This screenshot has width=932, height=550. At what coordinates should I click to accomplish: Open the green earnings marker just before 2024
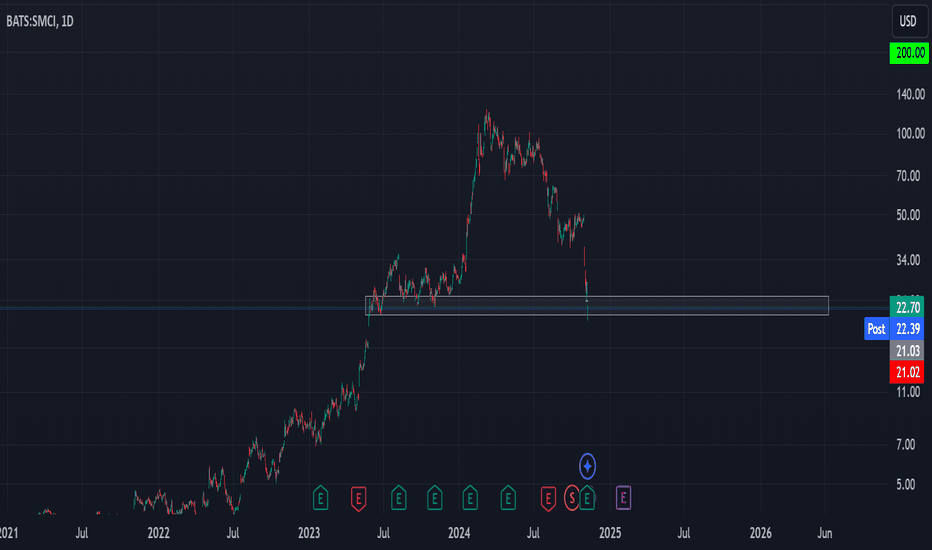pyautogui.click(x=434, y=498)
